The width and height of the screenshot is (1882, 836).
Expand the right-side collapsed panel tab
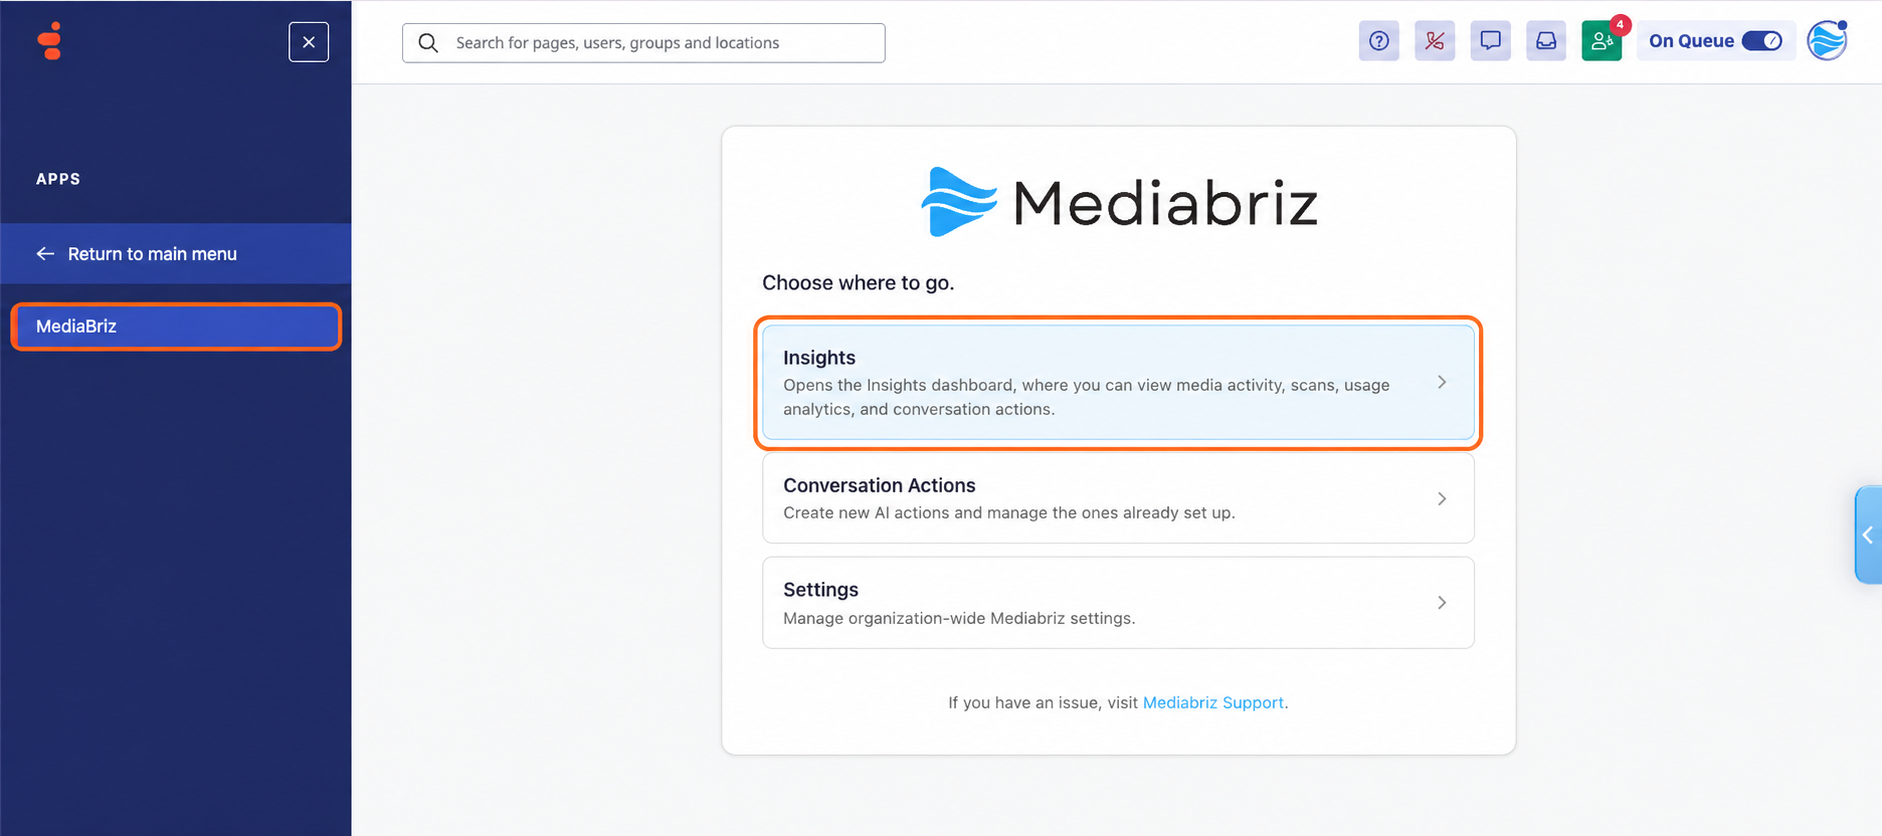point(1868,535)
